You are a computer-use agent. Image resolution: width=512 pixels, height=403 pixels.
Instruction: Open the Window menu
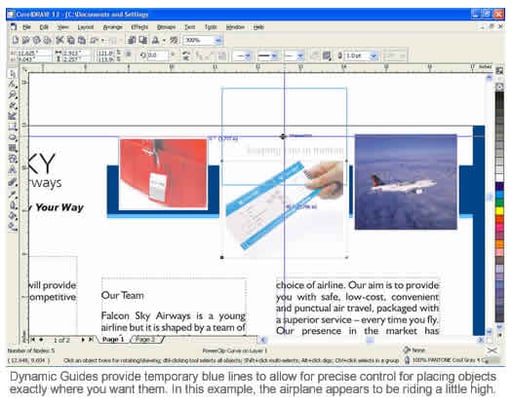[x=235, y=27]
